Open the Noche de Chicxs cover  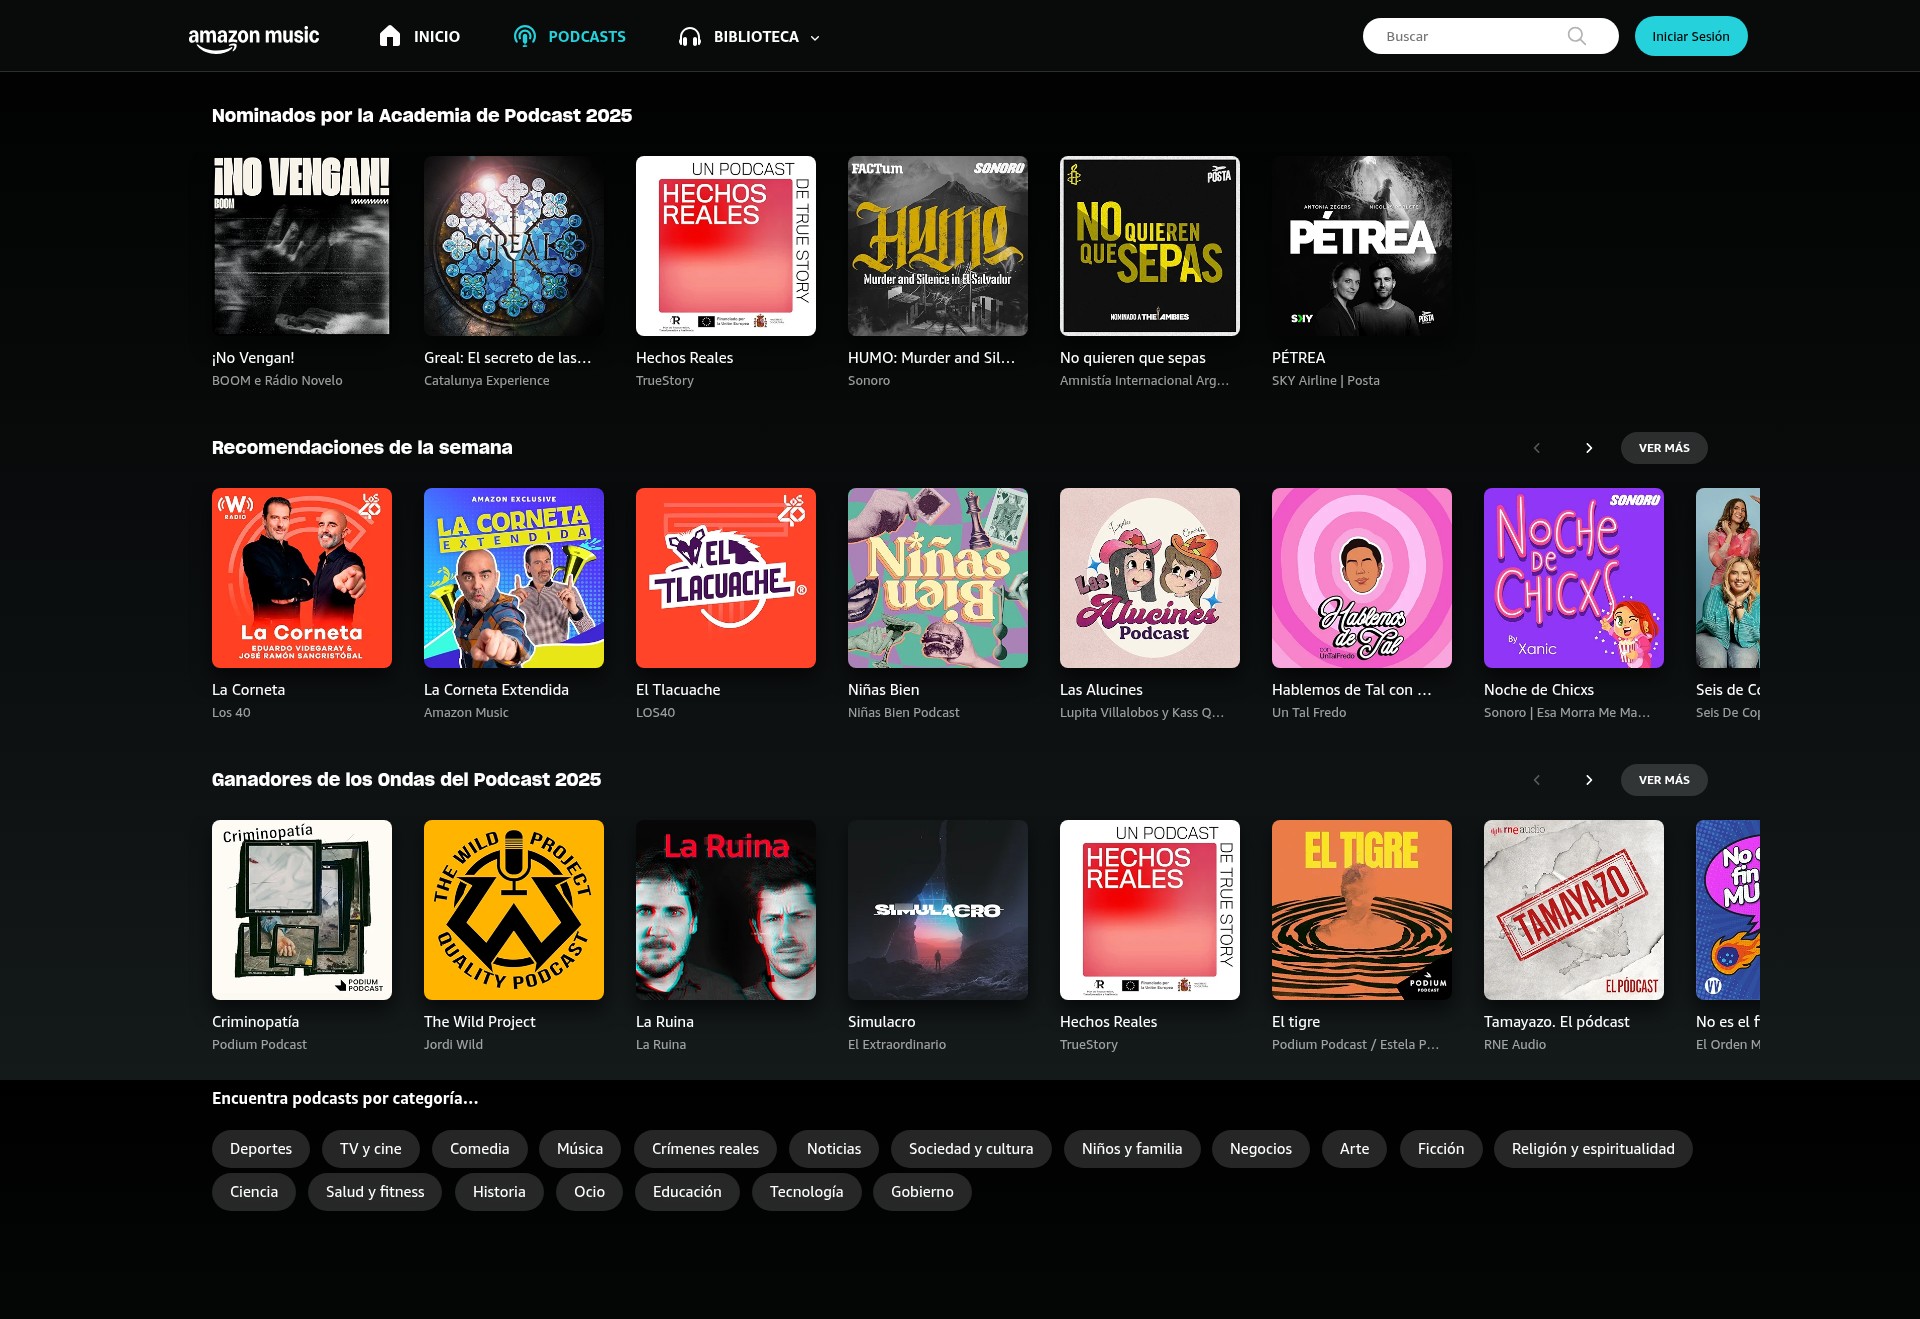[1574, 578]
